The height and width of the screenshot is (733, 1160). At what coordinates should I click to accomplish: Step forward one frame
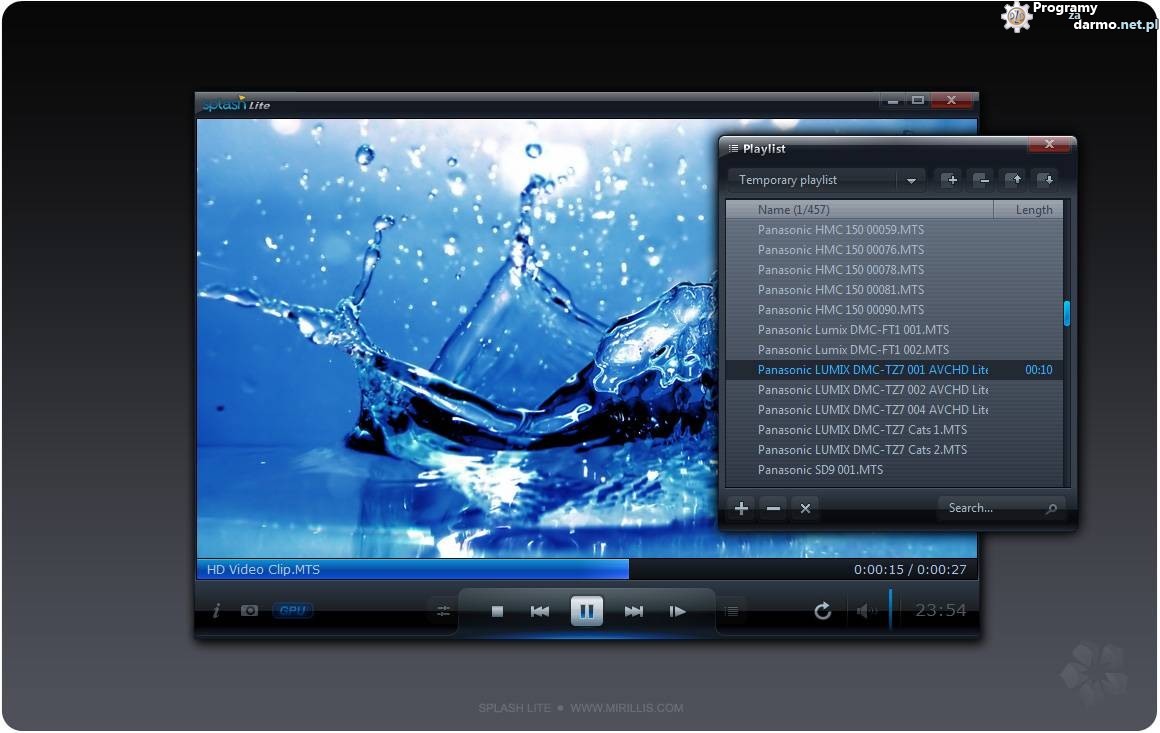click(x=678, y=611)
